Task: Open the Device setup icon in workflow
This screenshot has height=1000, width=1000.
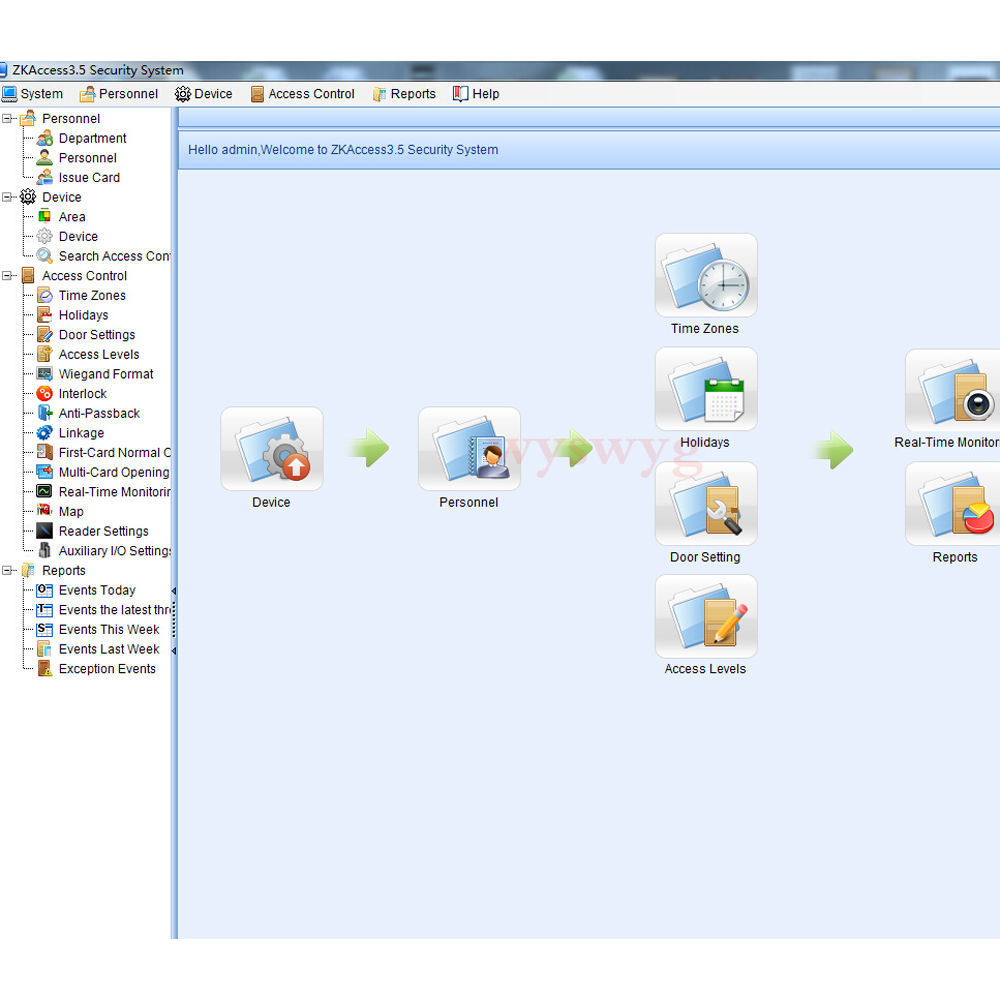Action: tap(271, 449)
